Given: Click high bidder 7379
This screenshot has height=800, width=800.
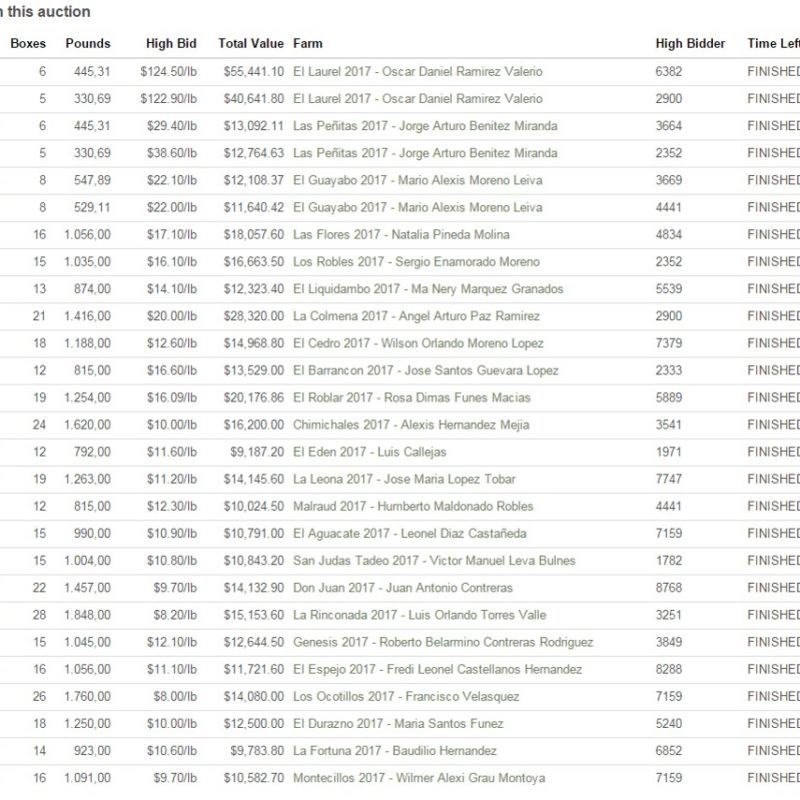Looking at the screenshot, I should [x=668, y=343].
